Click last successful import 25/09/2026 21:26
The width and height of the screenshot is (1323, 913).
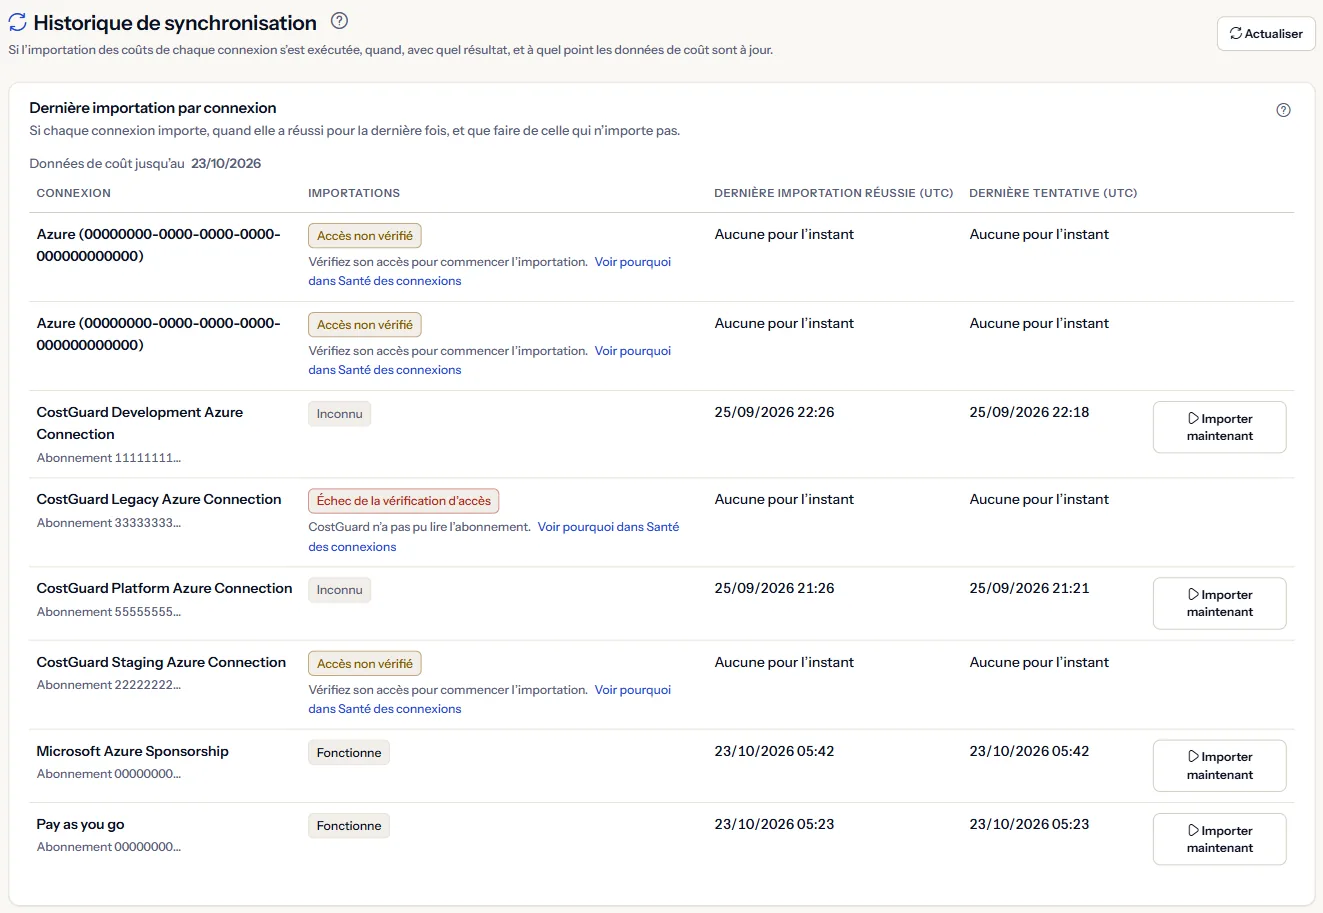tap(774, 588)
